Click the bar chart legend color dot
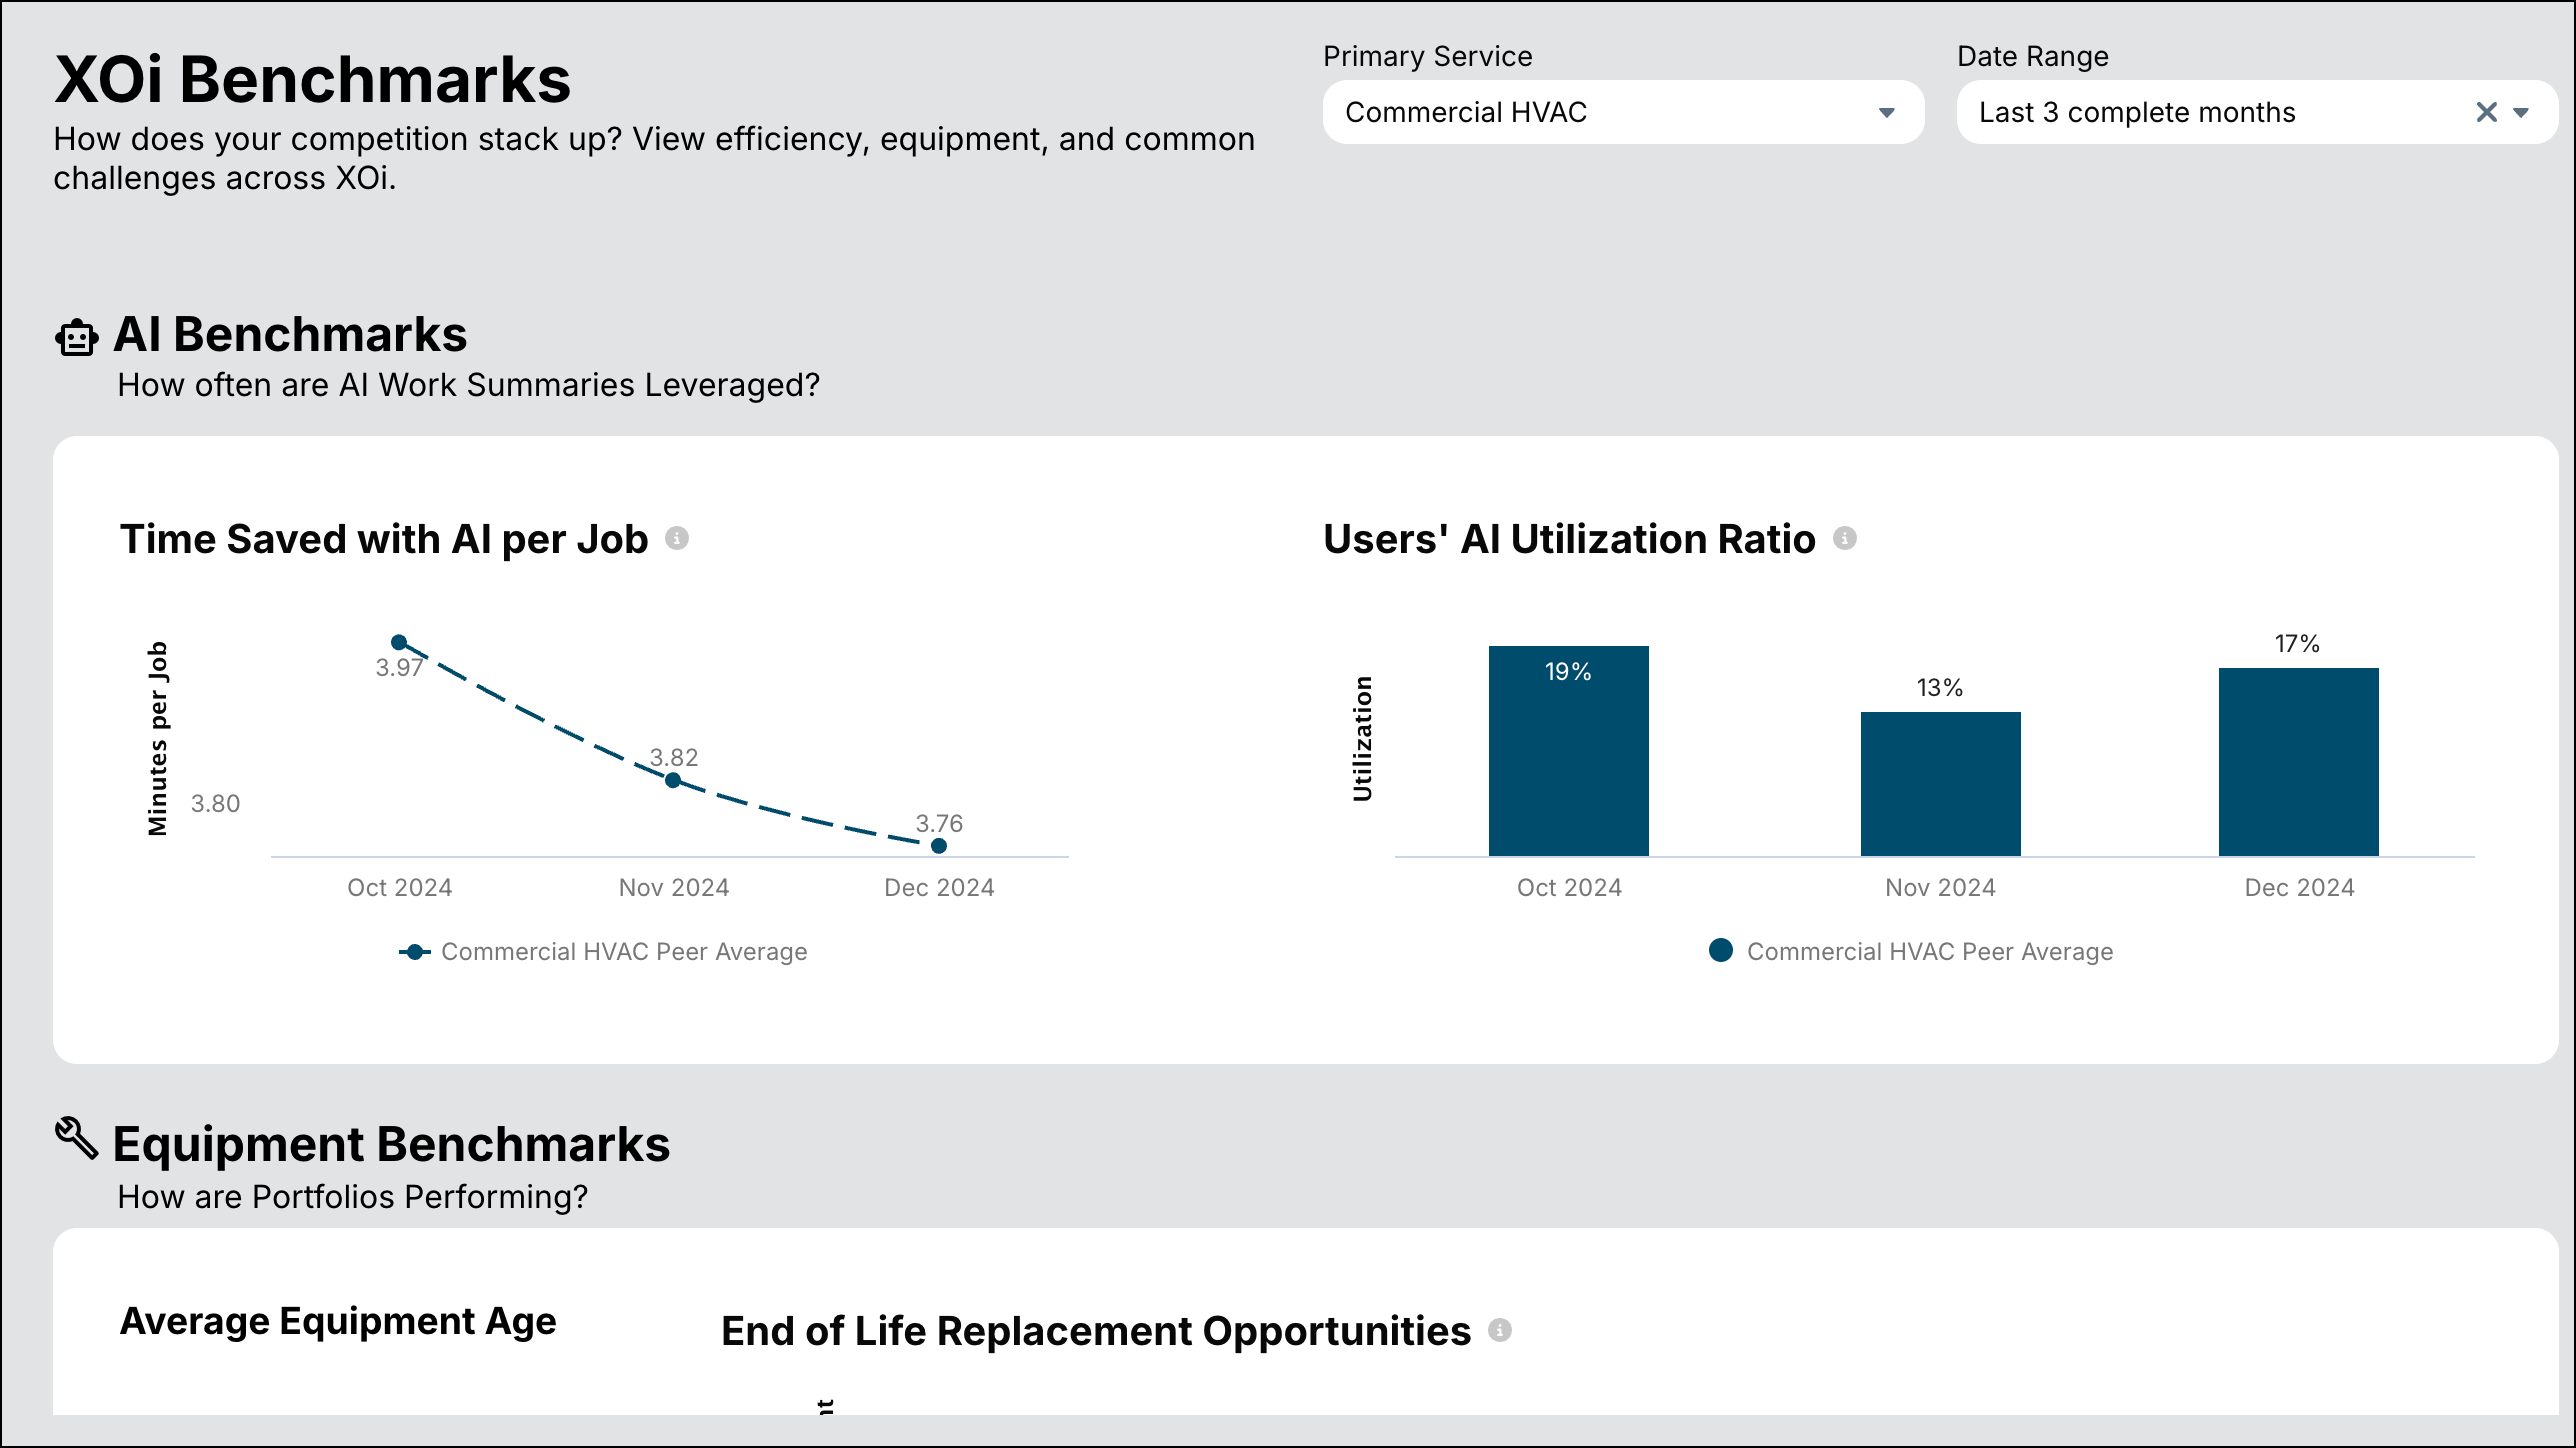 tap(1721, 950)
